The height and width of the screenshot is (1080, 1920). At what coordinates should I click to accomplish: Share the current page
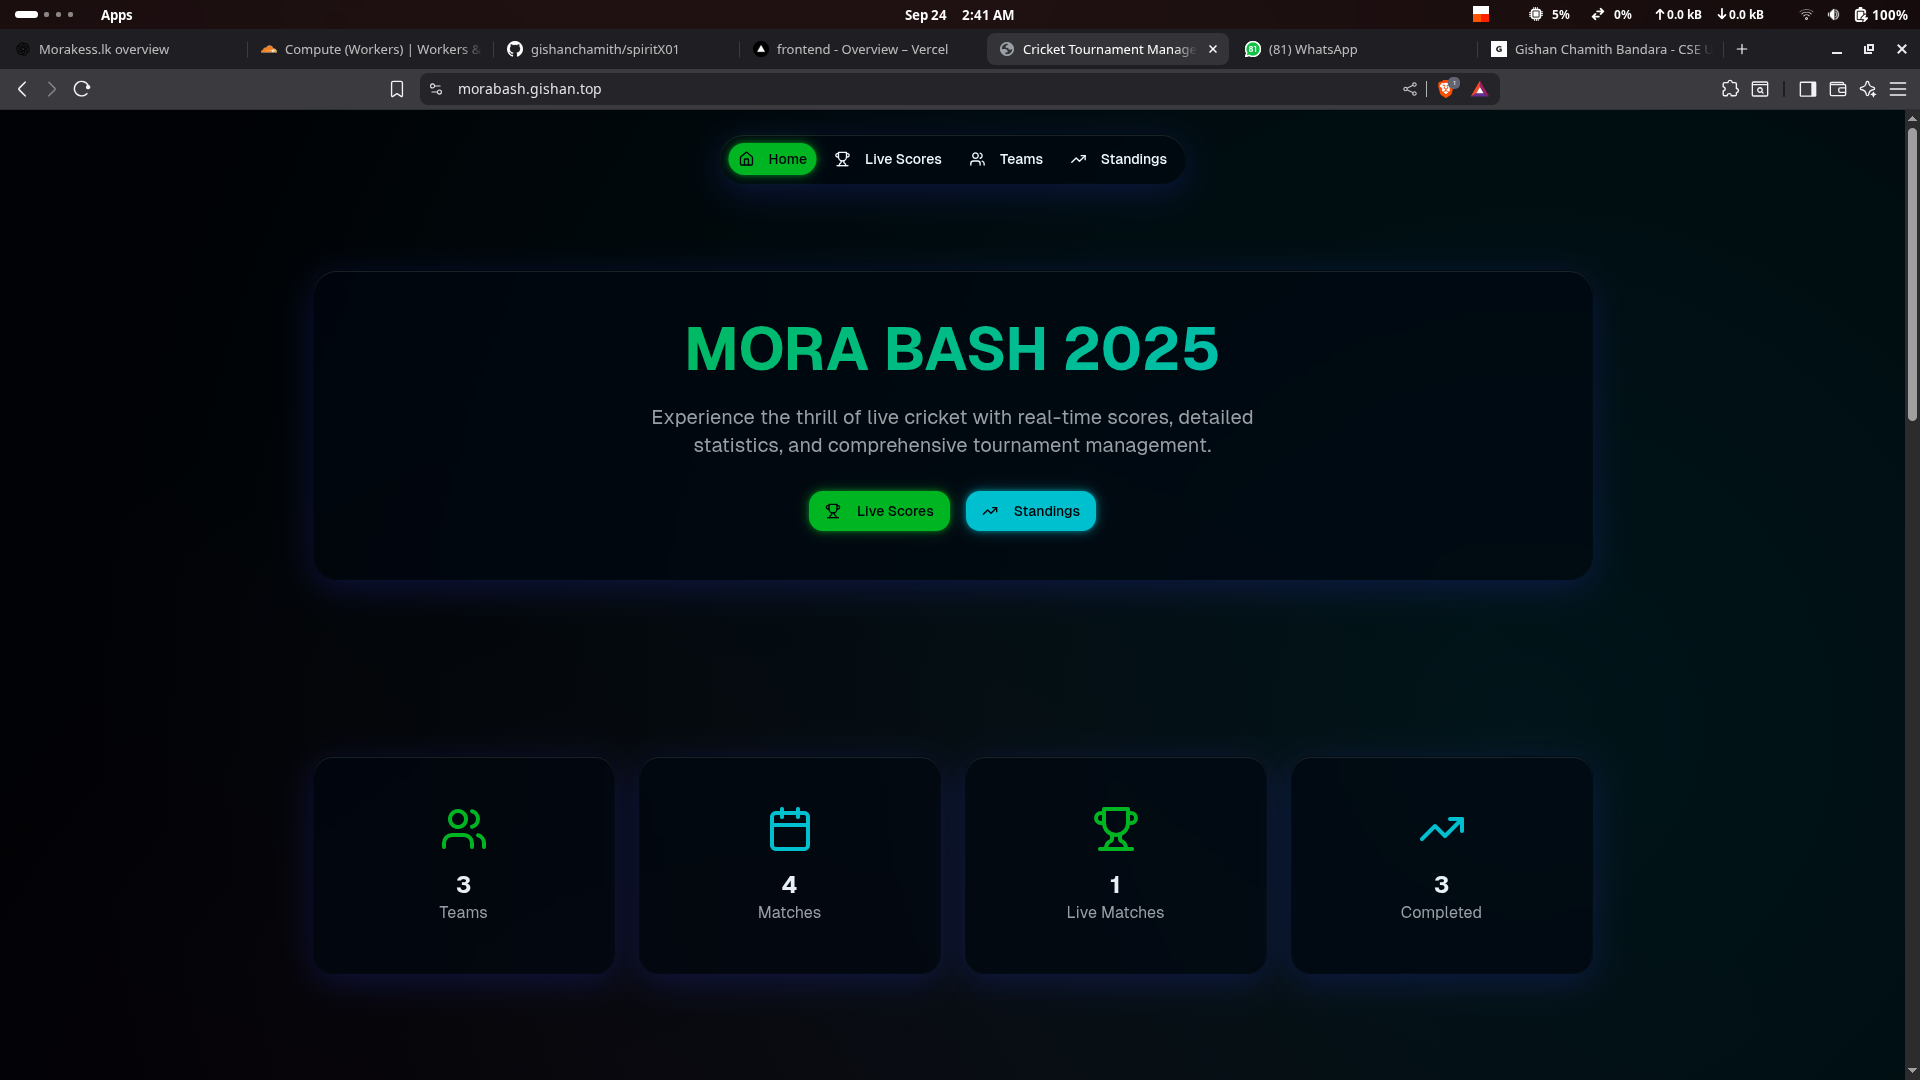point(1409,89)
